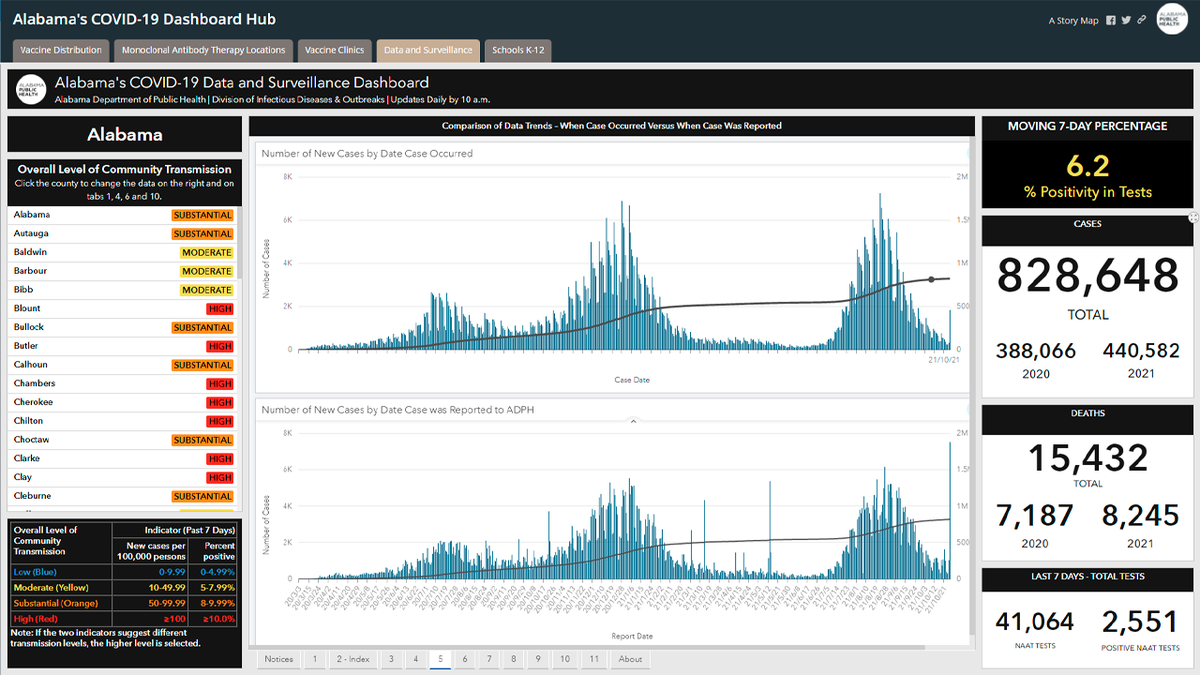Viewport: 1200px width, 675px height.
Task: Share the story map on Twitter
Action: tap(1125, 20)
